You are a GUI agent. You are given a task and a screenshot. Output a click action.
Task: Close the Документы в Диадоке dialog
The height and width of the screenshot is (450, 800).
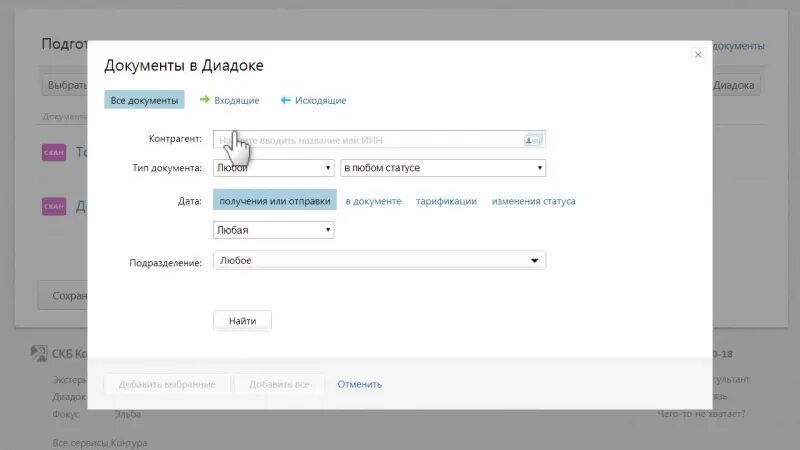coord(698,55)
